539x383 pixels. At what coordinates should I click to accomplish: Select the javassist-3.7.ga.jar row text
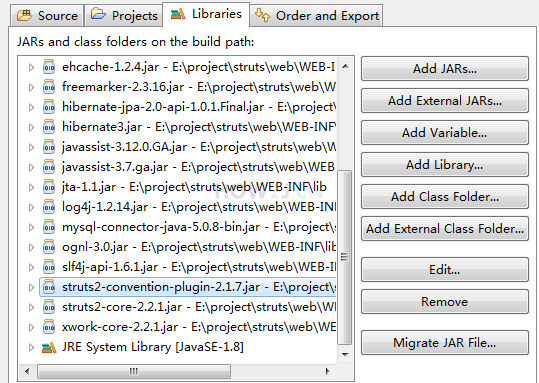(198, 167)
